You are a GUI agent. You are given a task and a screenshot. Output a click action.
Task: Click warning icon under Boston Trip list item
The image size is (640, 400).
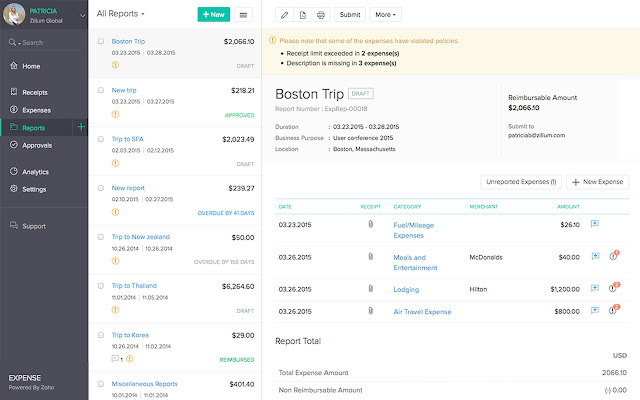click(x=116, y=65)
